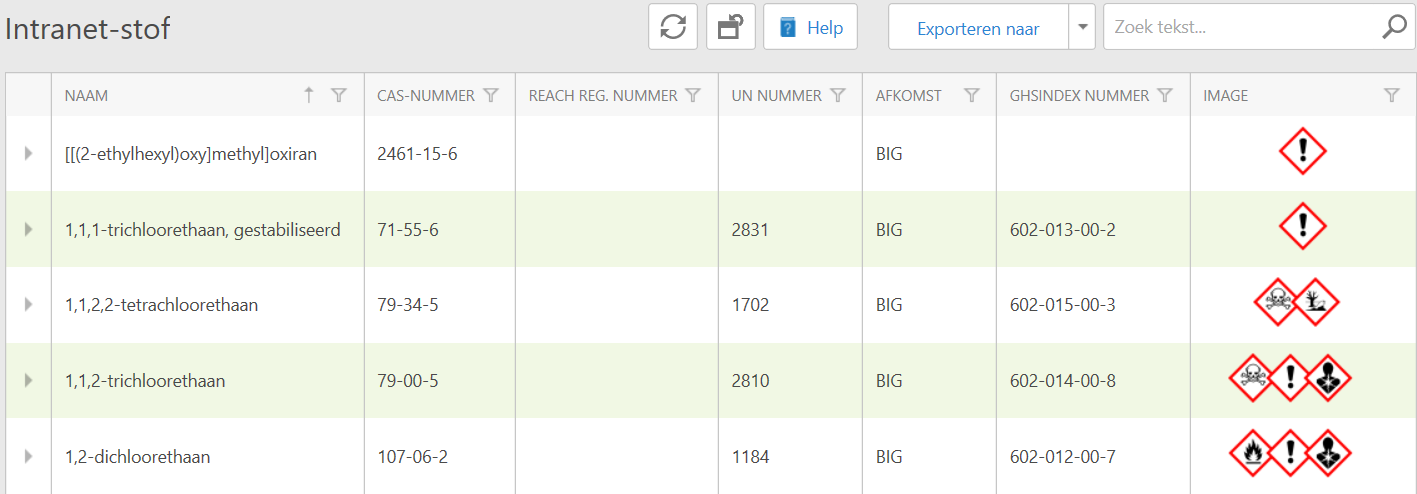Expand the 1,2-dichloorethaan row details

(28, 457)
